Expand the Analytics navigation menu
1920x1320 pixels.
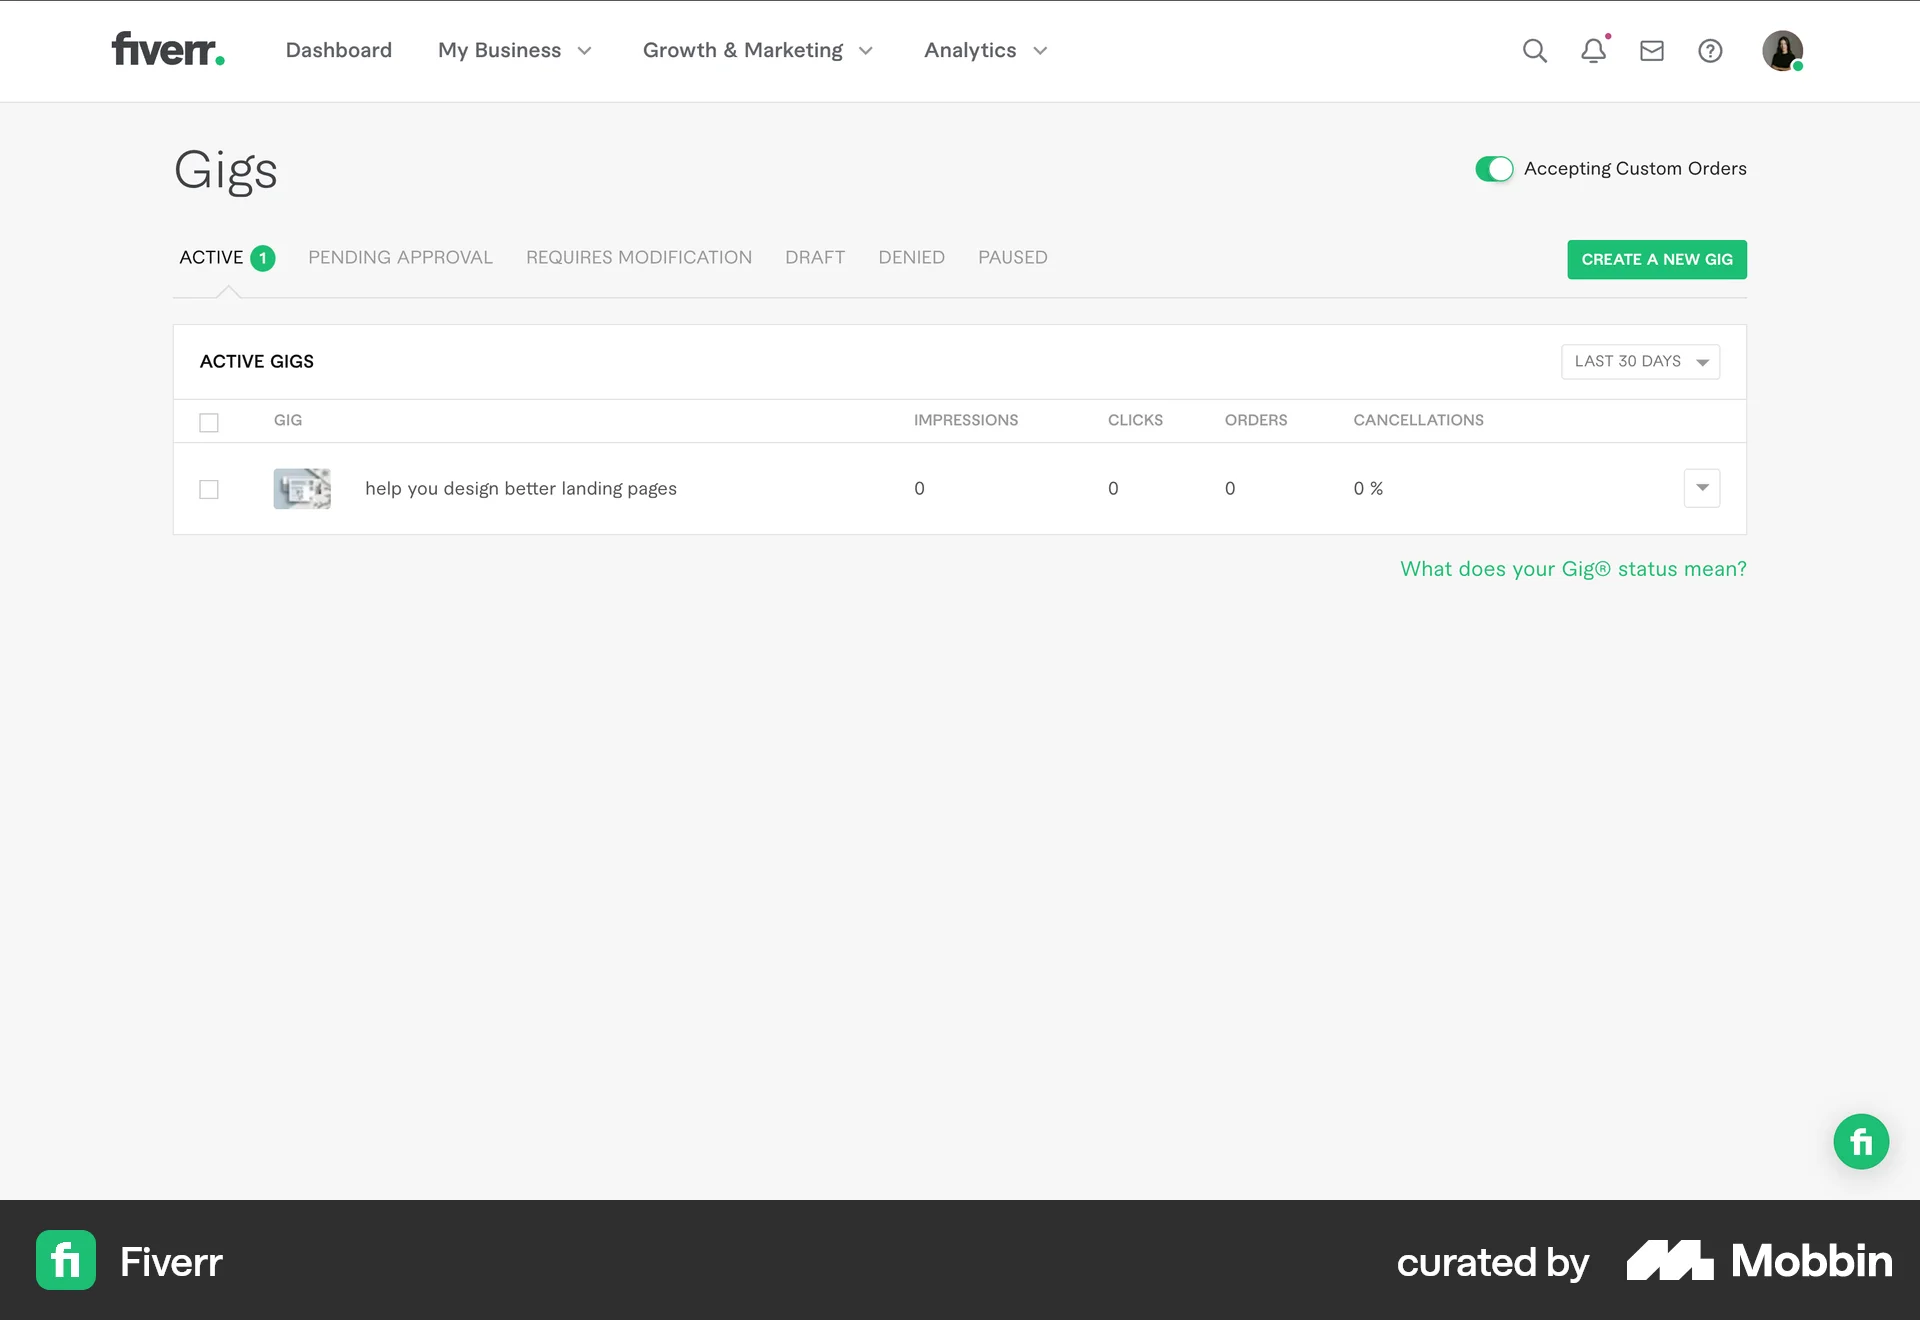click(984, 50)
